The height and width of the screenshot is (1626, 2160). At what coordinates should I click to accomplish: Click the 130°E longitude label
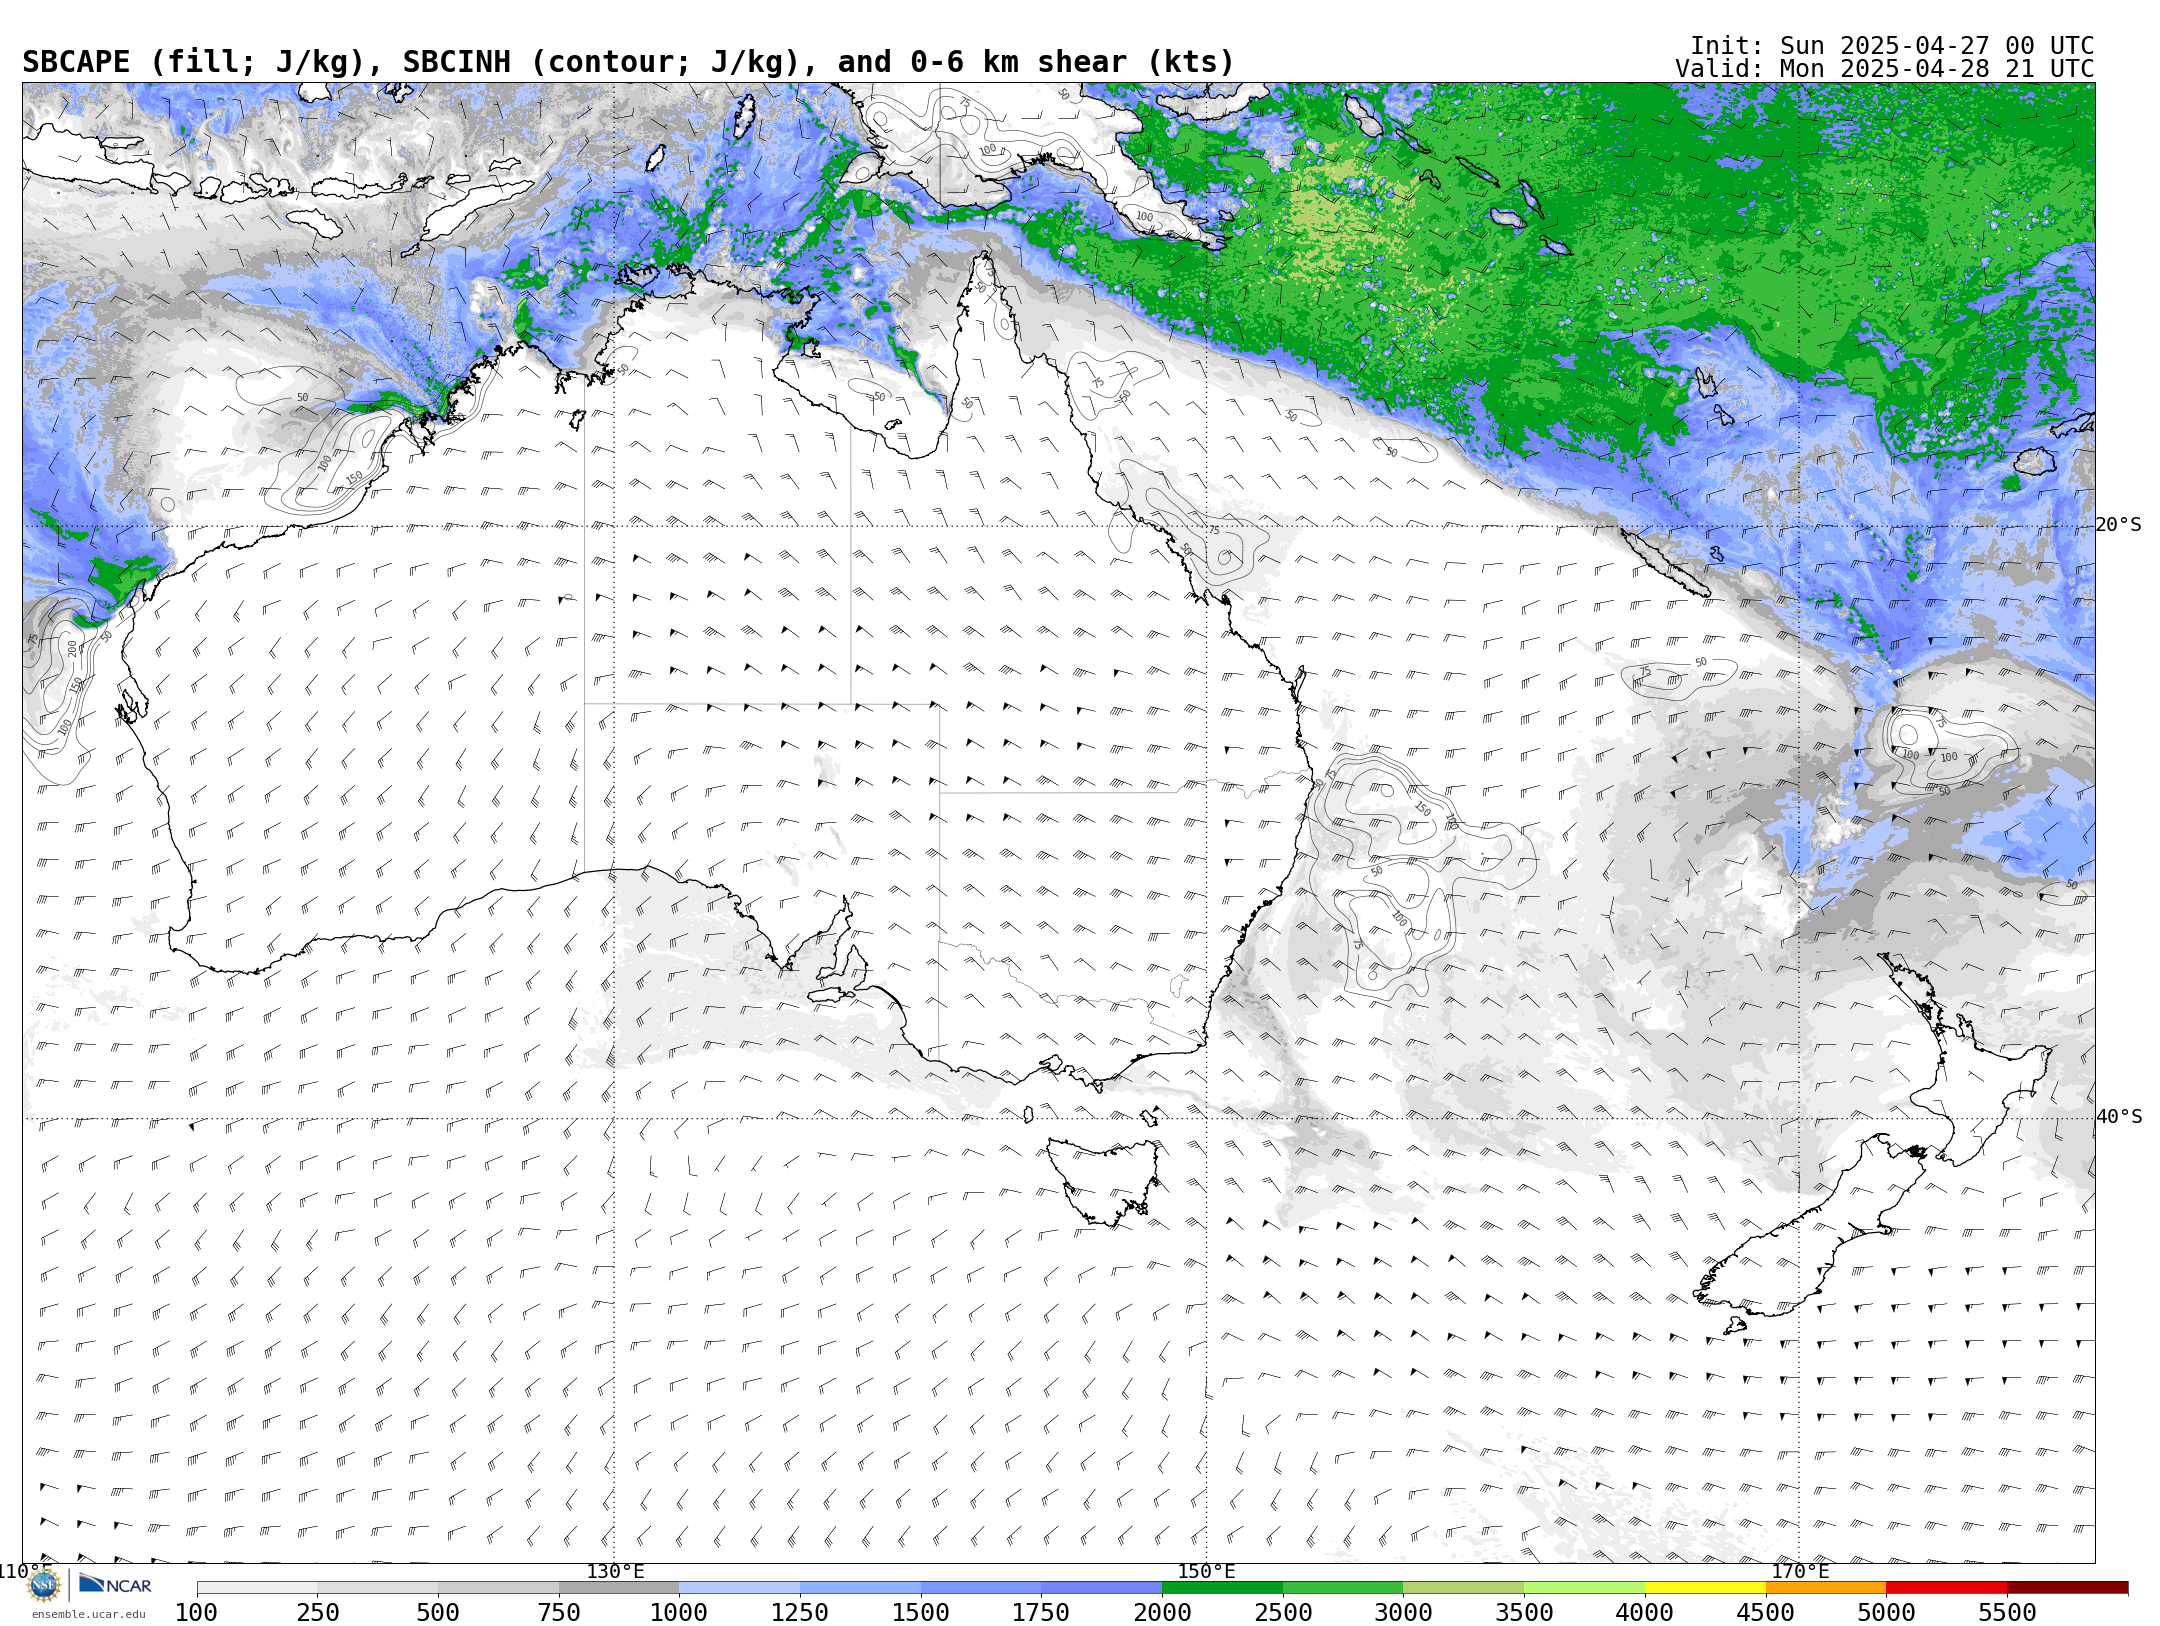[615, 1571]
